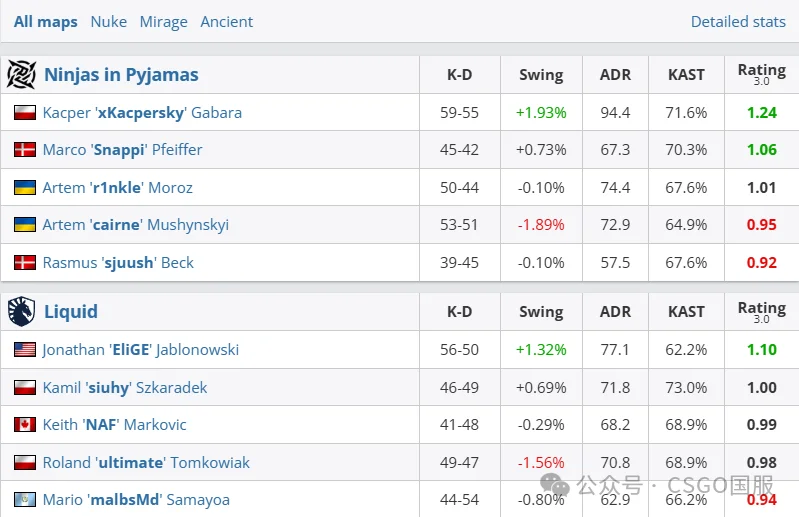The height and width of the screenshot is (517, 799).
Task: Click the US flag next to EliGE
Action: (25, 350)
